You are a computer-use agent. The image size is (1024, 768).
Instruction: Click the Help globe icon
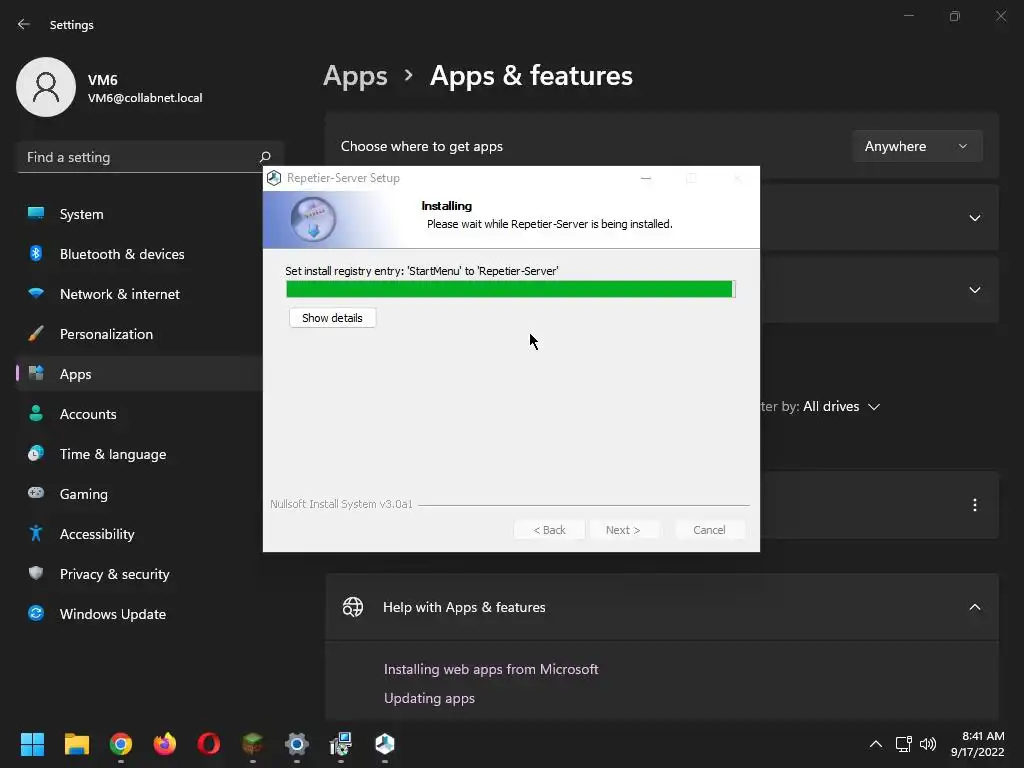(x=353, y=607)
